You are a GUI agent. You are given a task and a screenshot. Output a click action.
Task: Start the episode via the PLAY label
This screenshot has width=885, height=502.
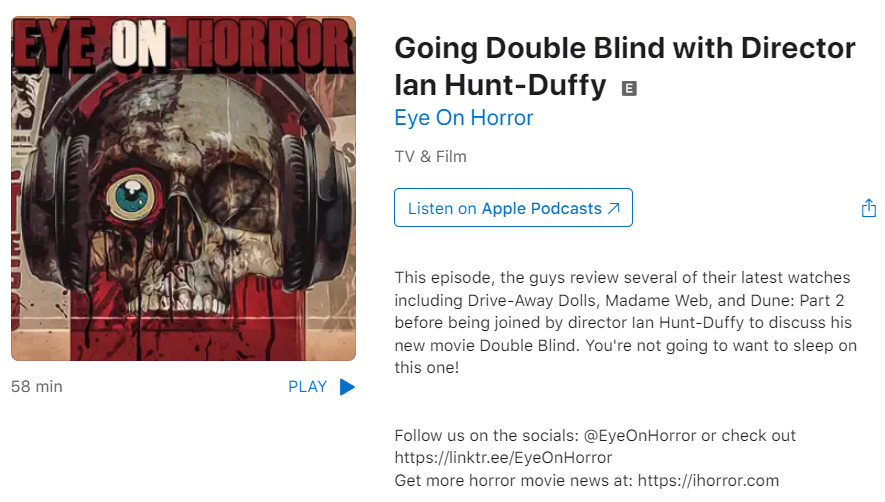[x=308, y=387]
